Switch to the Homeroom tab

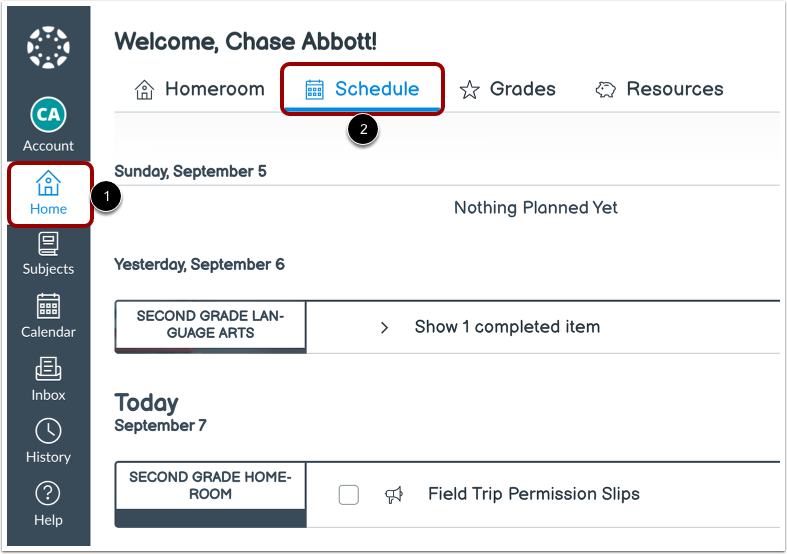(200, 89)
